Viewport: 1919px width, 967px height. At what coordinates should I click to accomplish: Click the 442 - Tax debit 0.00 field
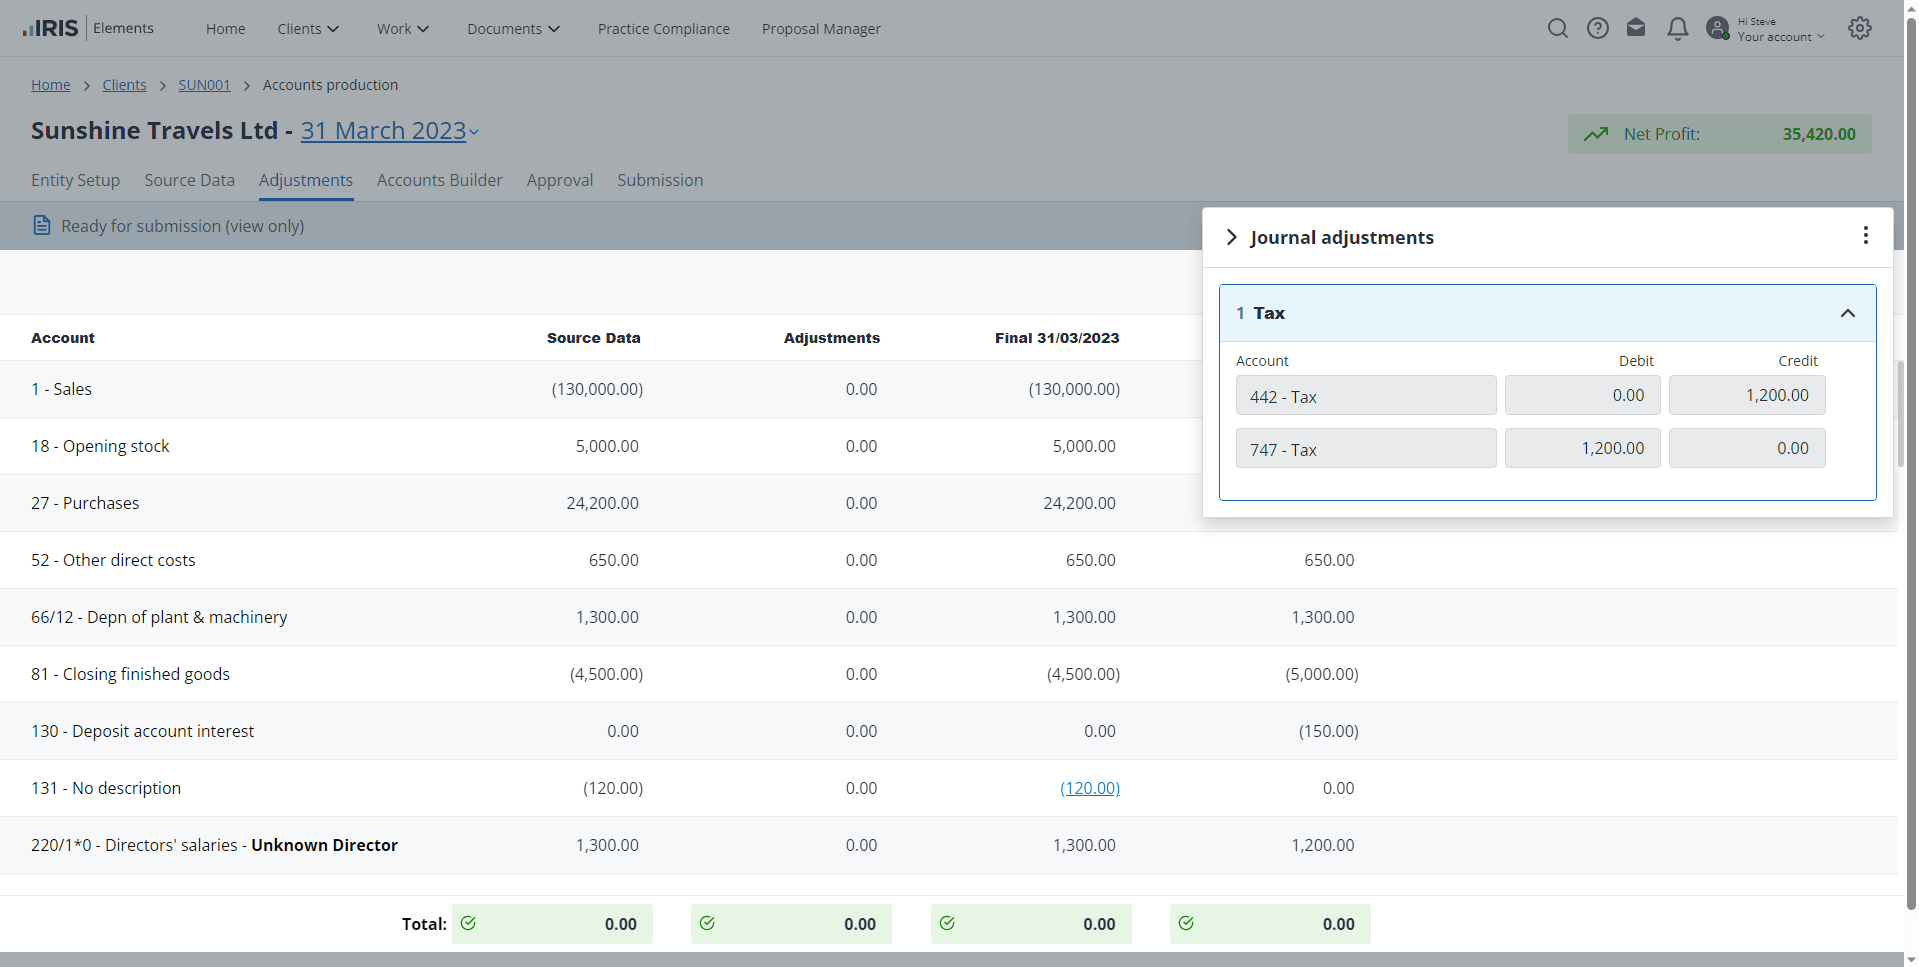[1583, 395]
